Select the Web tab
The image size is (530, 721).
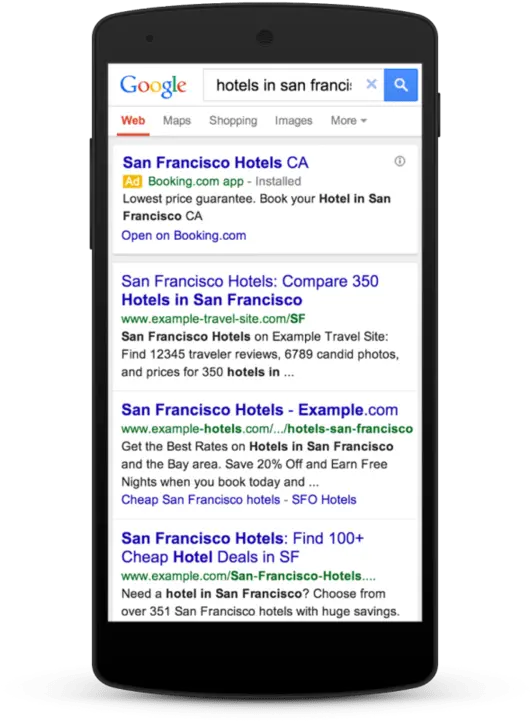click(133, 120)
